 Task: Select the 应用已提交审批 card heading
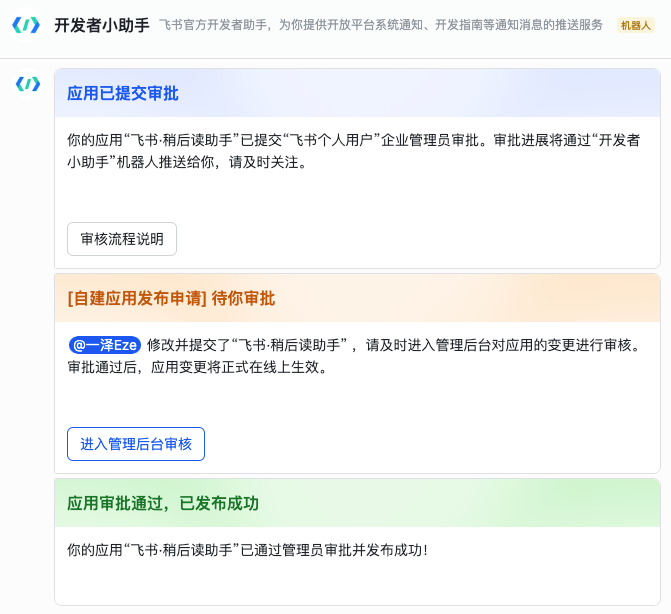[123, 93]
